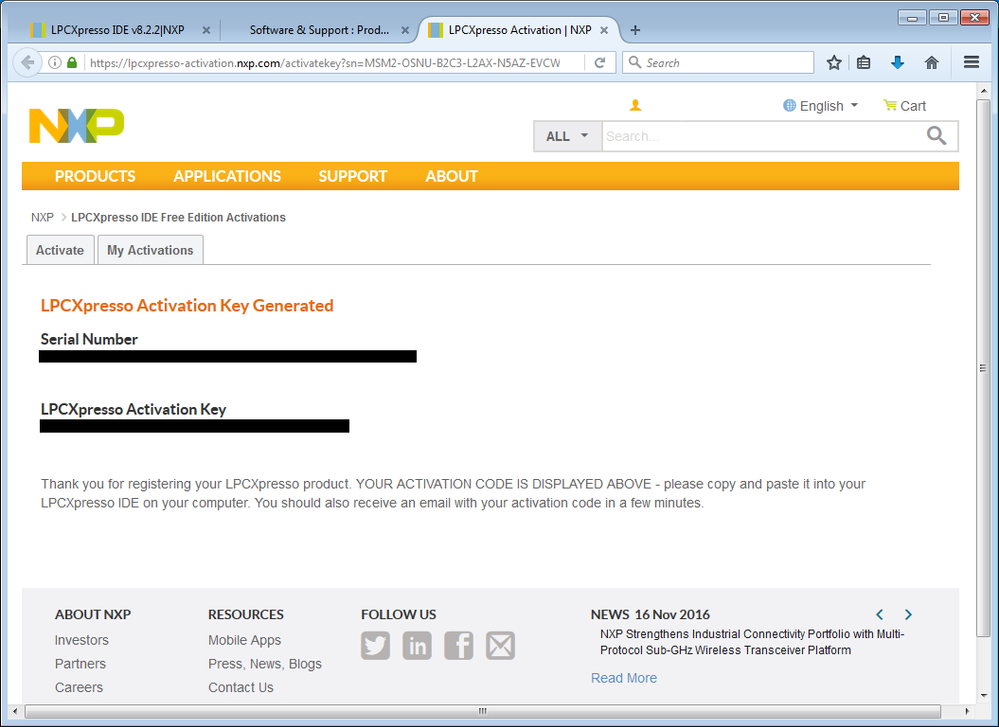The height and width of the screenshot is (727, 999).
Task: Go to the browser home page icon
Action: [x=931, y=62]
